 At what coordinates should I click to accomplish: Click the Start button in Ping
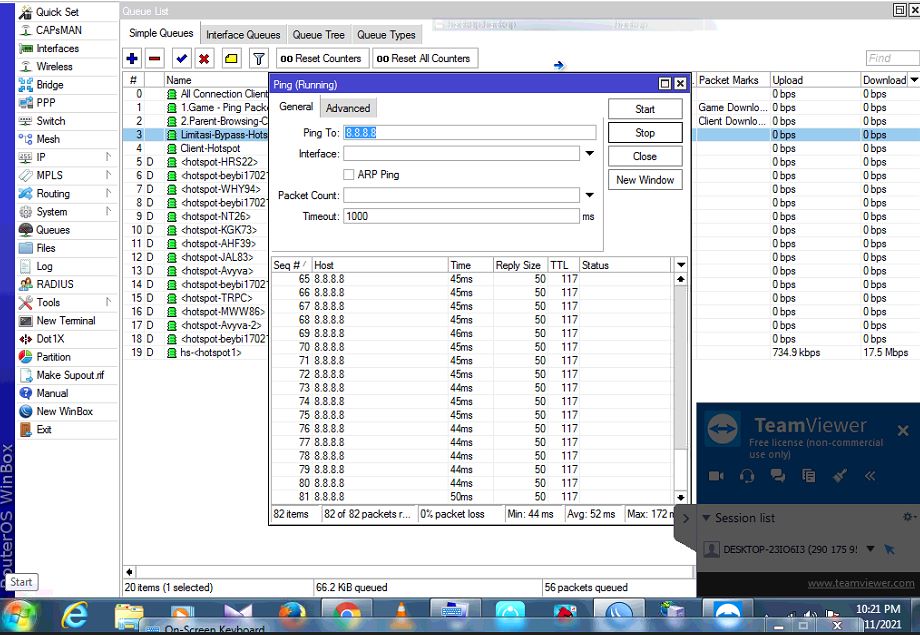(x=645, y=109)
